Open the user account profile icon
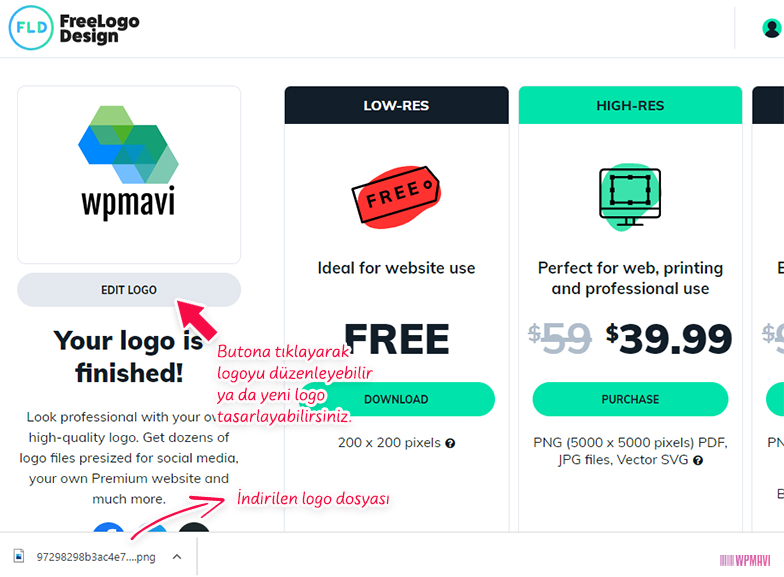784x577 pixels. [x=772, y=28]
